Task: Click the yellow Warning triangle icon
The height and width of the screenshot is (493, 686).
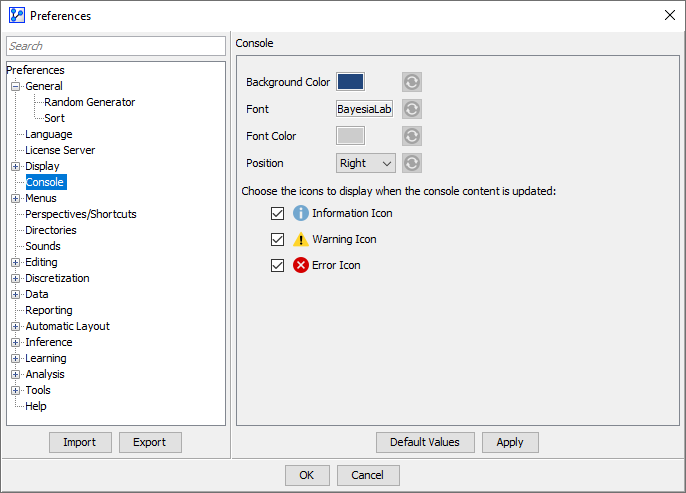Action: pos(301,239)
